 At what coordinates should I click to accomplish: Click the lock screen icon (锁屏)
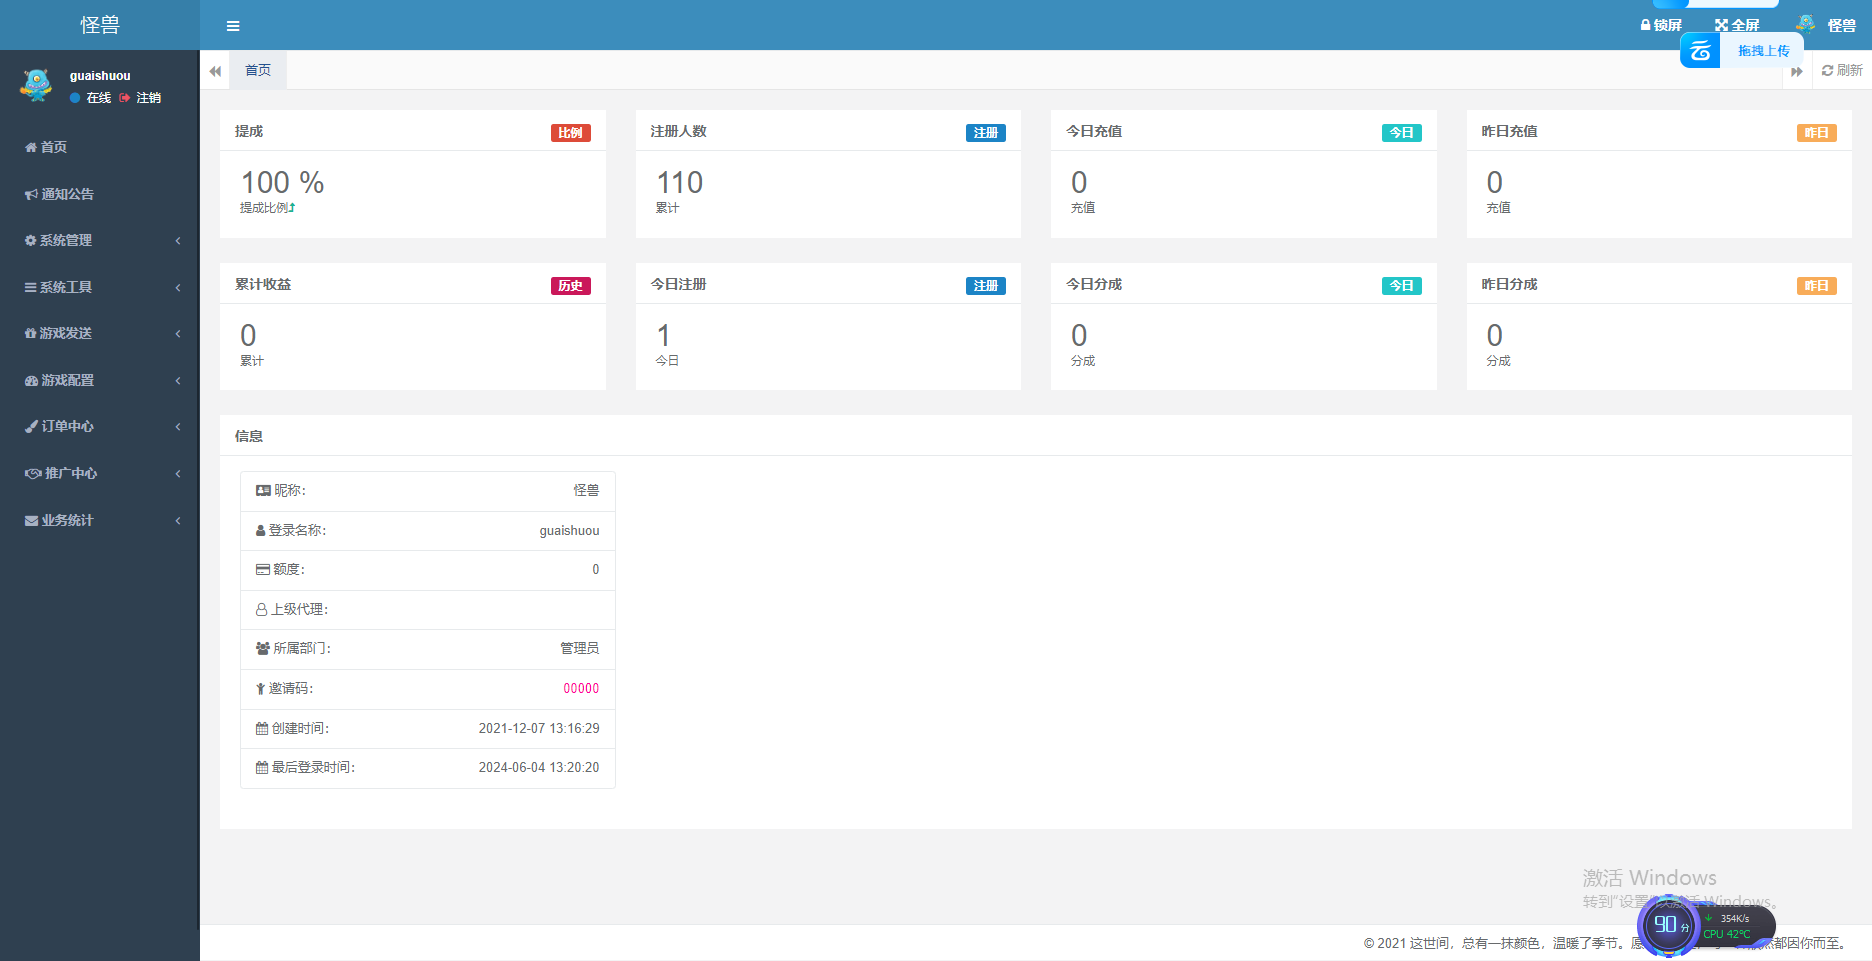click(x=1661, y=25)
